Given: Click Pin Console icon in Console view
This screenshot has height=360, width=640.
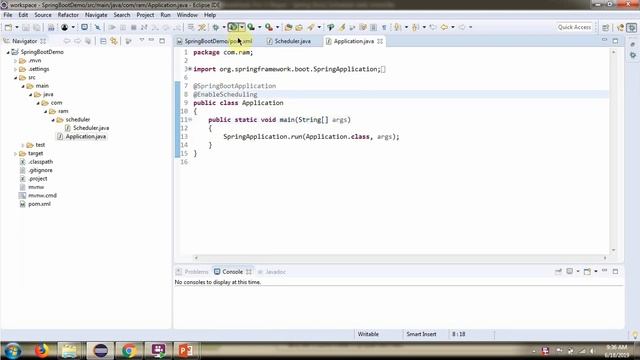Looking at the screenshot, I should 558,271.
